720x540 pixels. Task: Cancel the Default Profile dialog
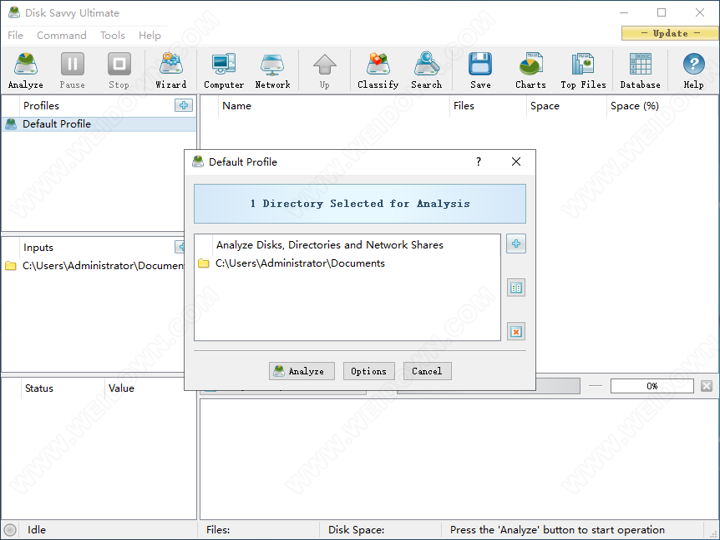pos(427,371)
